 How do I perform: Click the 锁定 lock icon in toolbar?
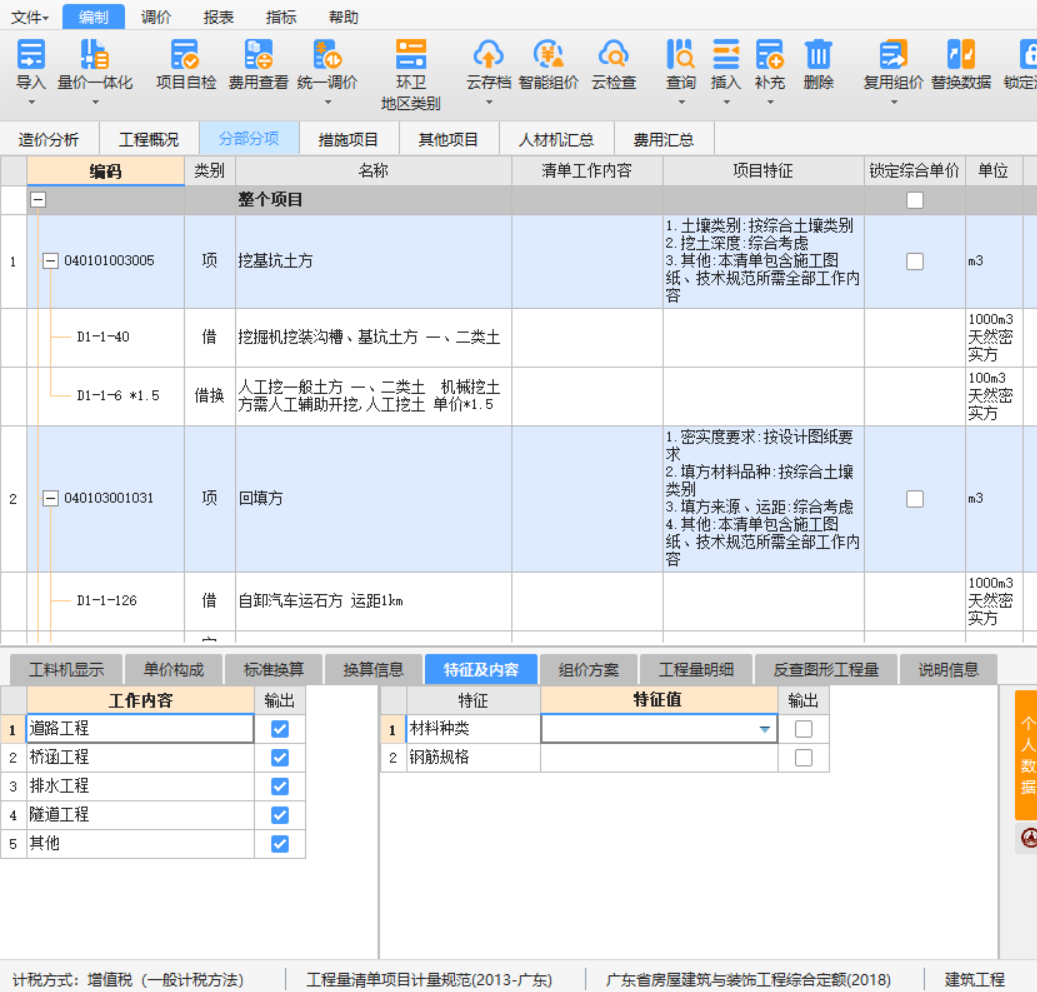(1028, 55)
